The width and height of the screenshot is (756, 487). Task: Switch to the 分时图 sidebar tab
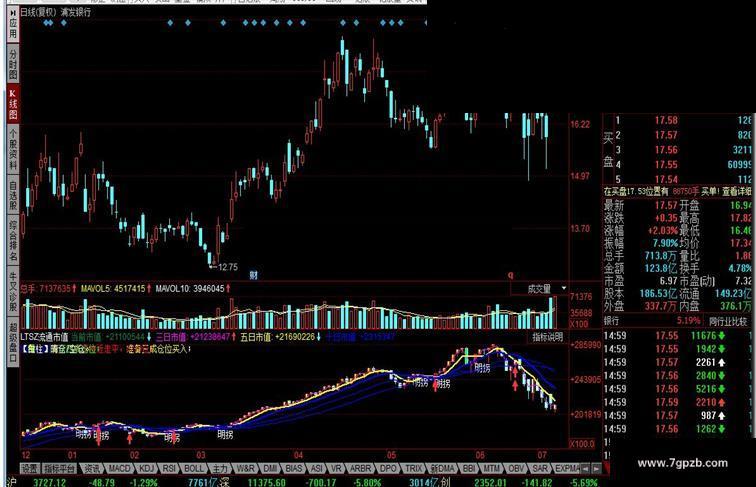[13, 65]
